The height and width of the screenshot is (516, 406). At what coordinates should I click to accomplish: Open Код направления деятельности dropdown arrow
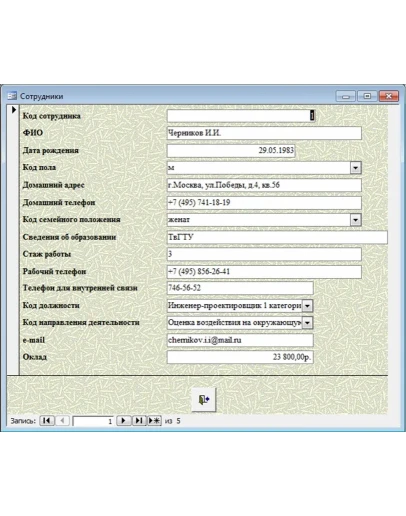pos(307,322)
